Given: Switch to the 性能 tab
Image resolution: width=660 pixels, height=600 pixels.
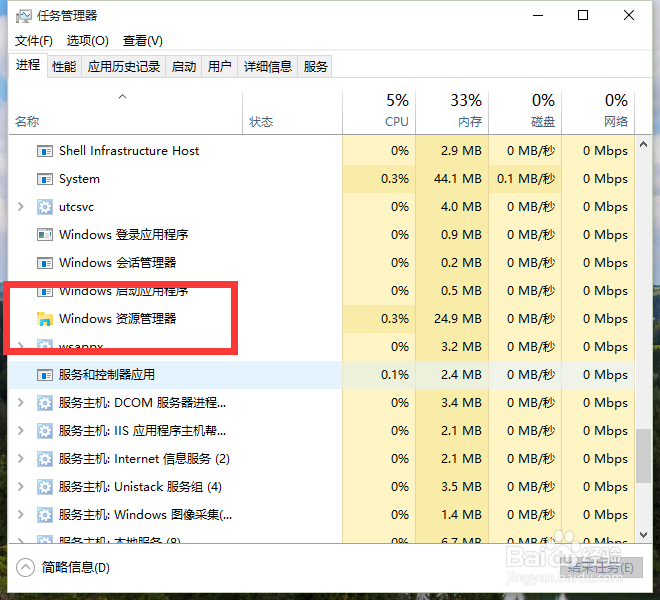Looking at the screenshot, I should click(64, 67).
